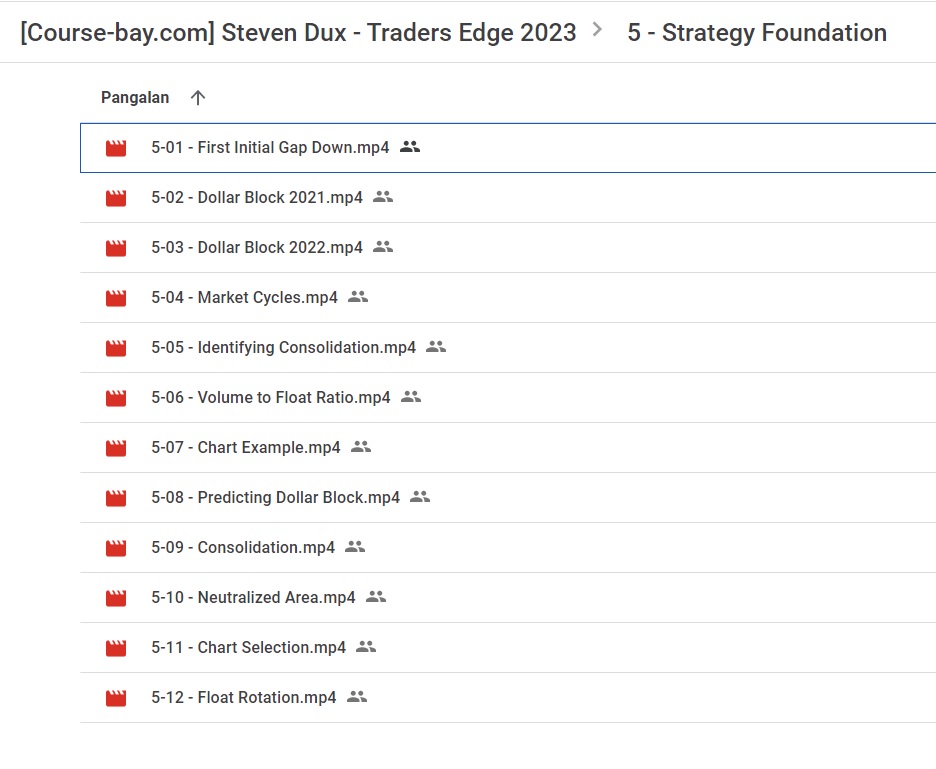Select file 5-06 - Volume to Float Ratio.mp4
Viewport: 936px width, 769px height.
[x=508, y=398]
